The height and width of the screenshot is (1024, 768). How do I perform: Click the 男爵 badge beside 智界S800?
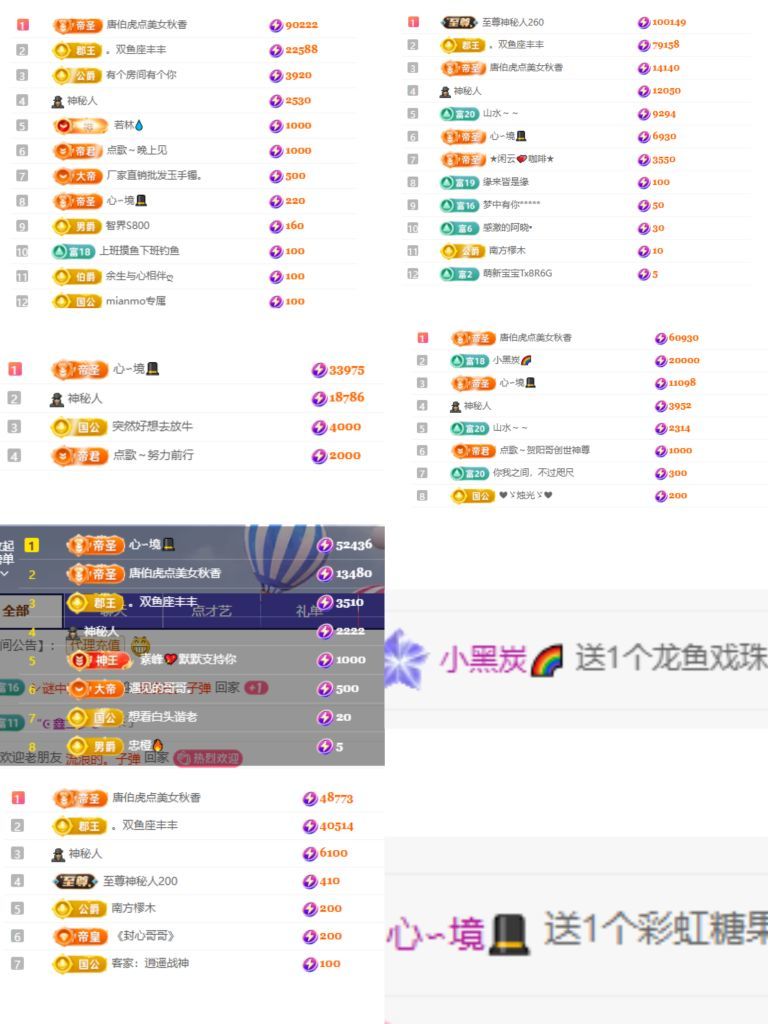[77, 226]
